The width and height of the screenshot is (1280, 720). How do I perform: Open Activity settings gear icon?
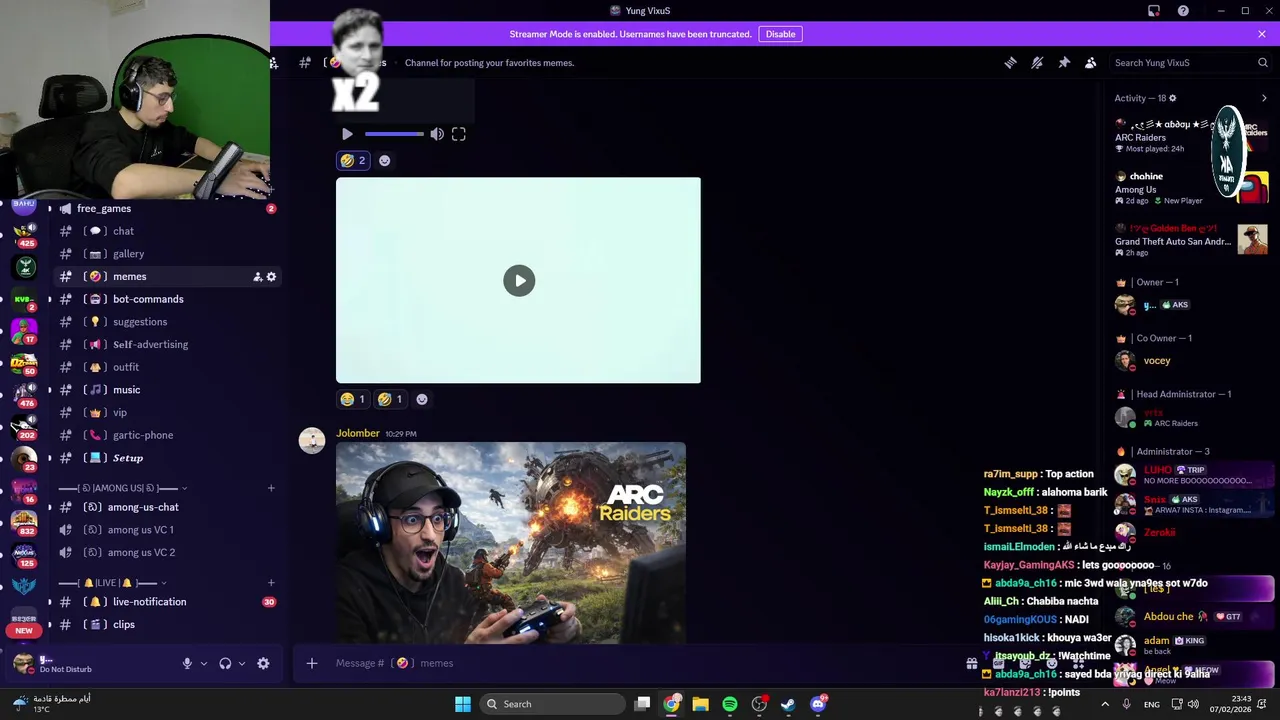coord(1173,98)
